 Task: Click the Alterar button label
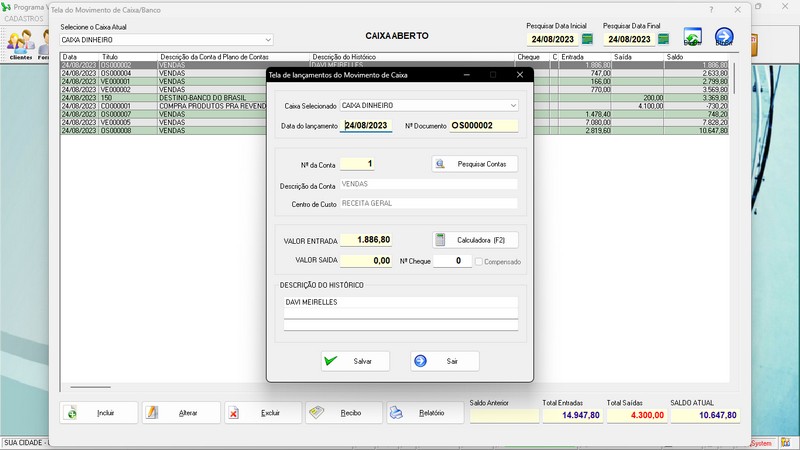(188, 413)
